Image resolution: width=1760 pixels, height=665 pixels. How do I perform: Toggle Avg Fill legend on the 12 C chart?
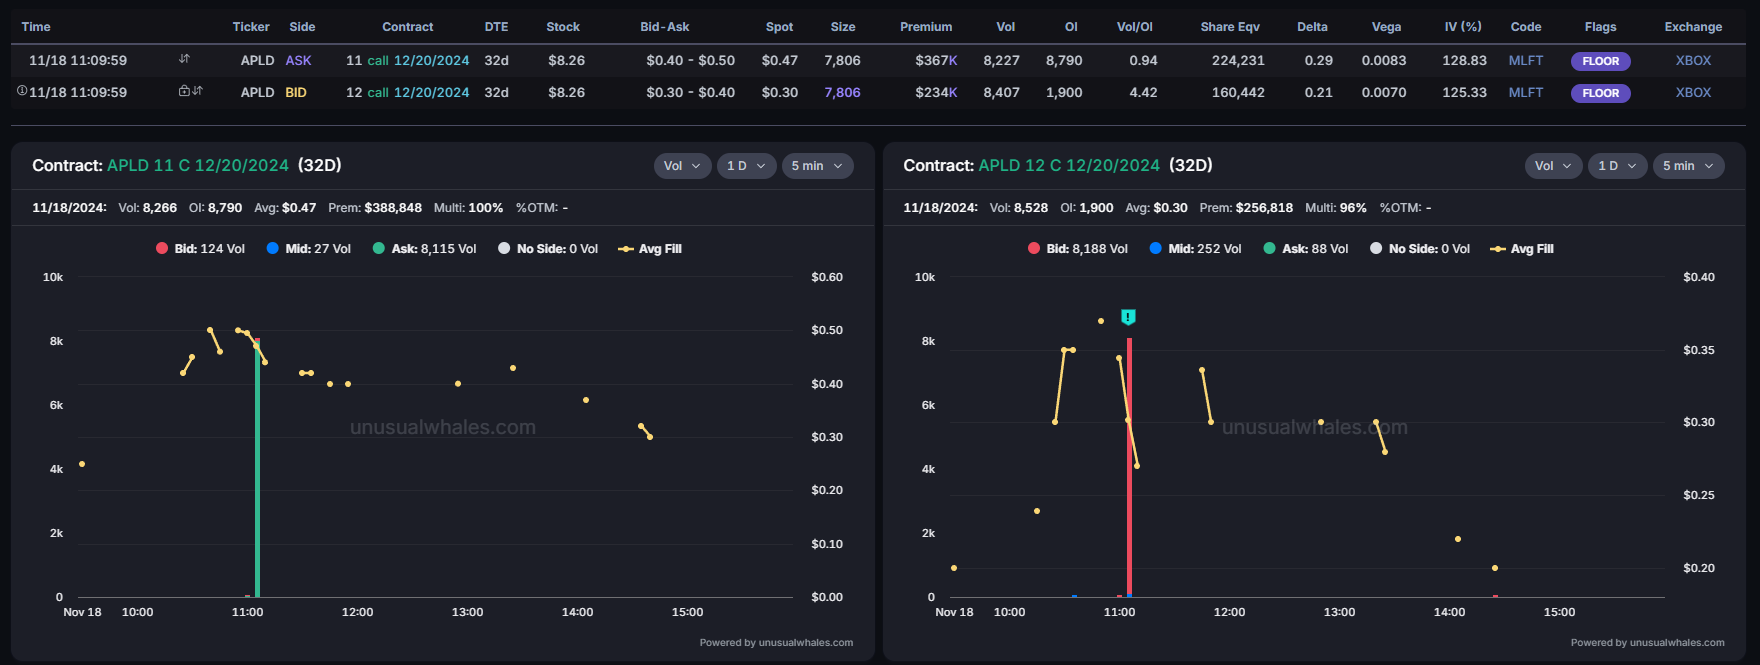(x=1522, y=249)
